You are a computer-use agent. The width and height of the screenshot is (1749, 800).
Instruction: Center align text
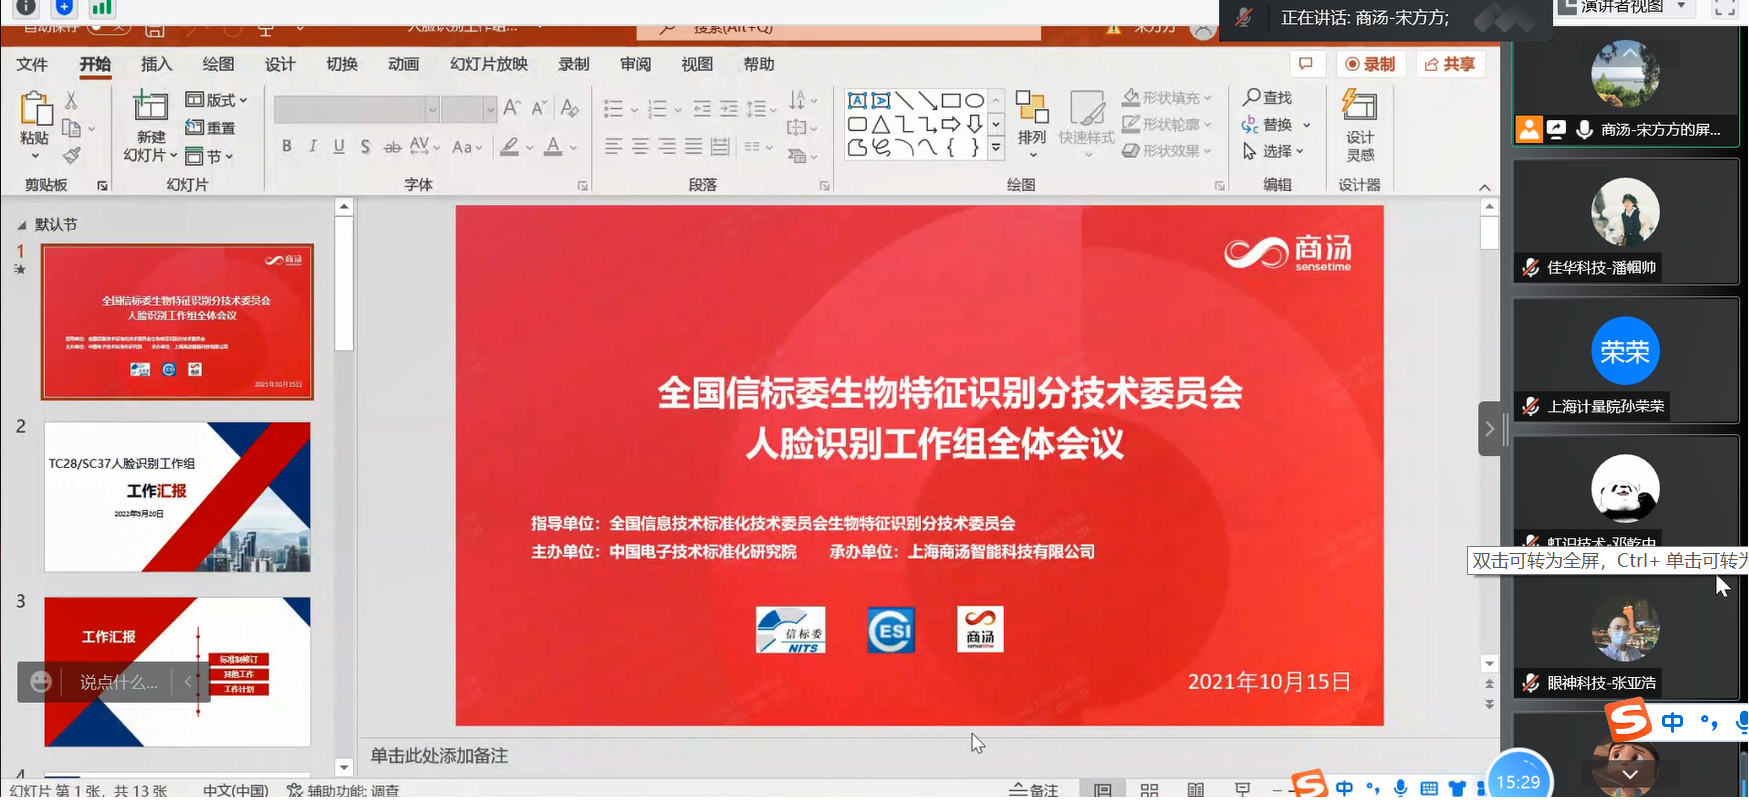click(640, 146)
